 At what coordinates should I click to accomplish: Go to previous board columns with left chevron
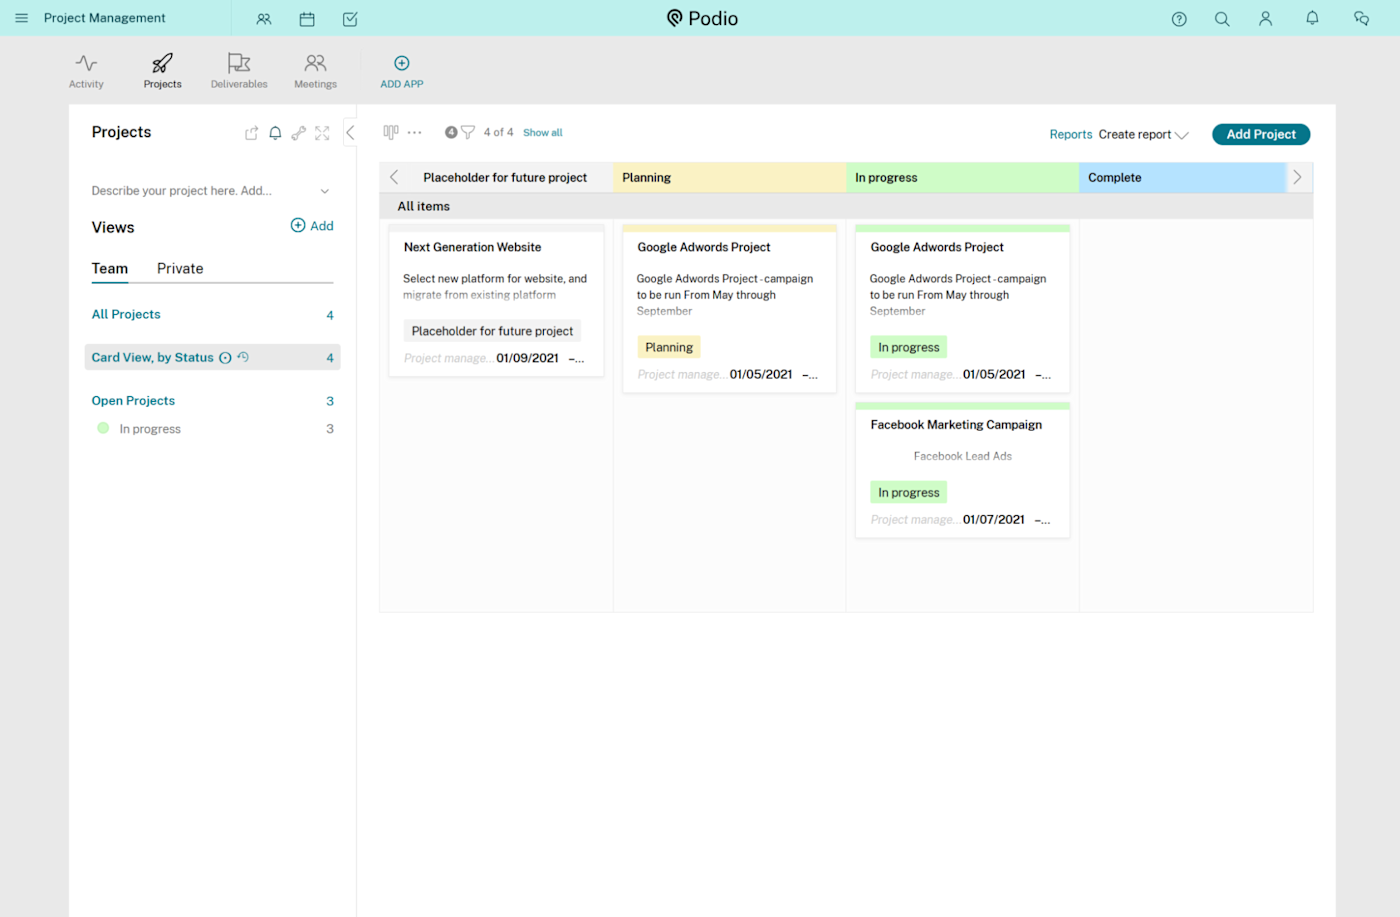point(394,177)
